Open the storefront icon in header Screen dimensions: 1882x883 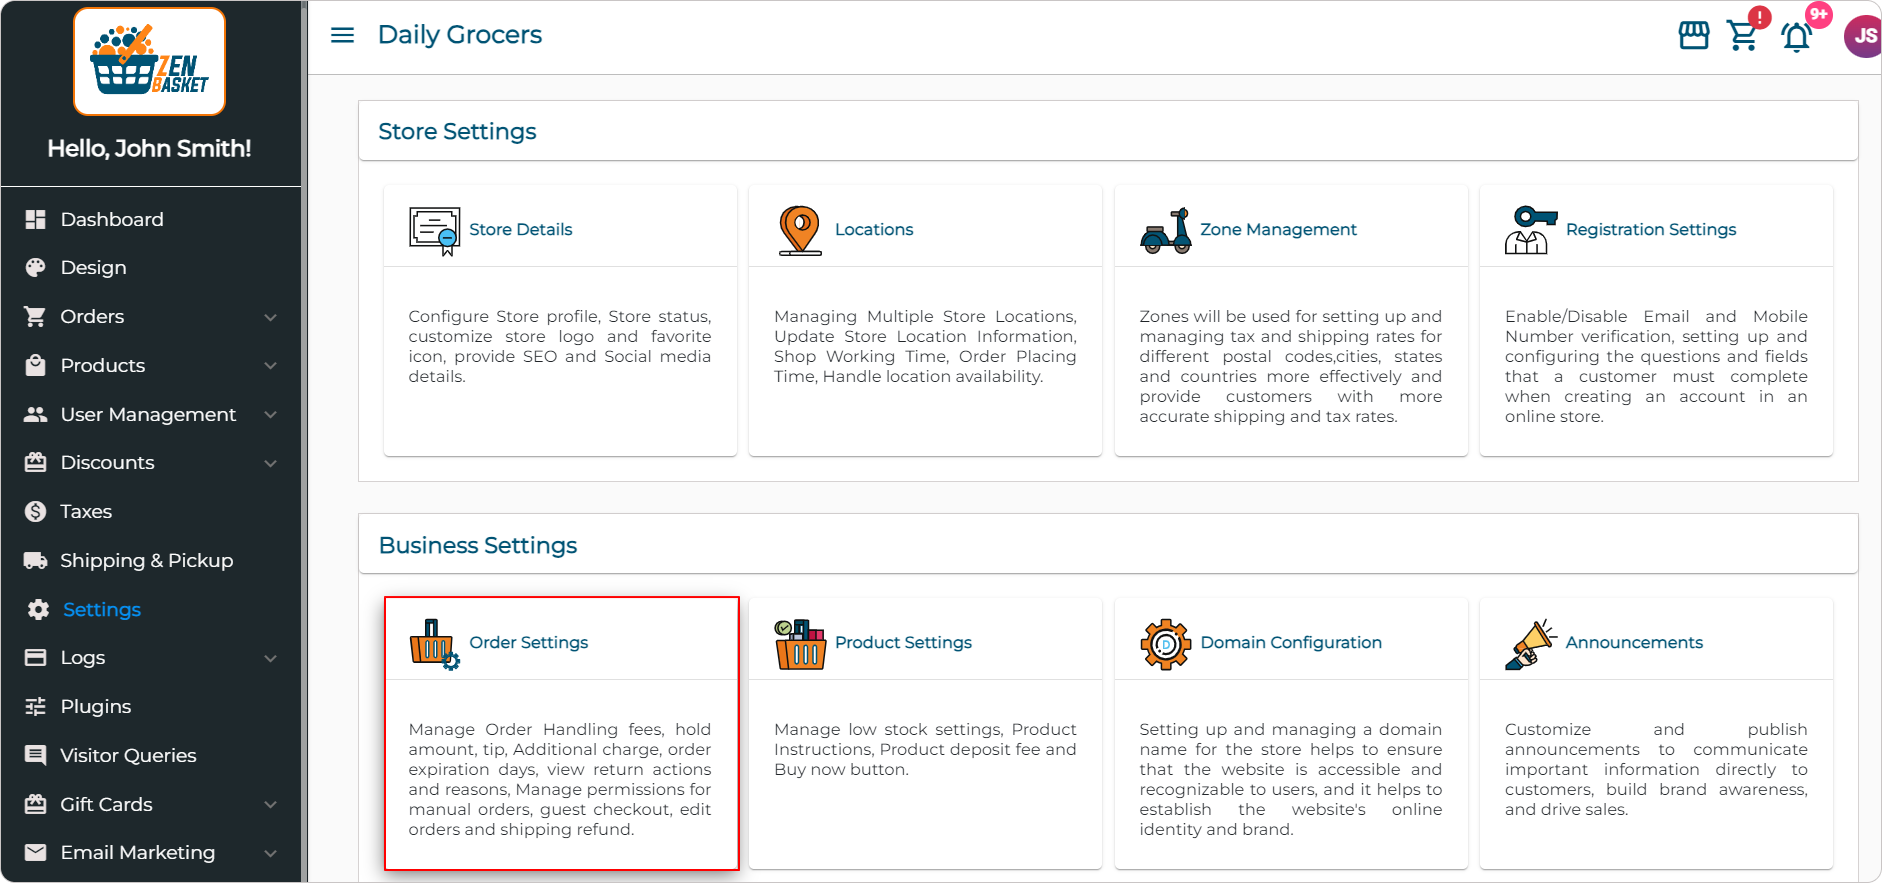click(1693, 36)
